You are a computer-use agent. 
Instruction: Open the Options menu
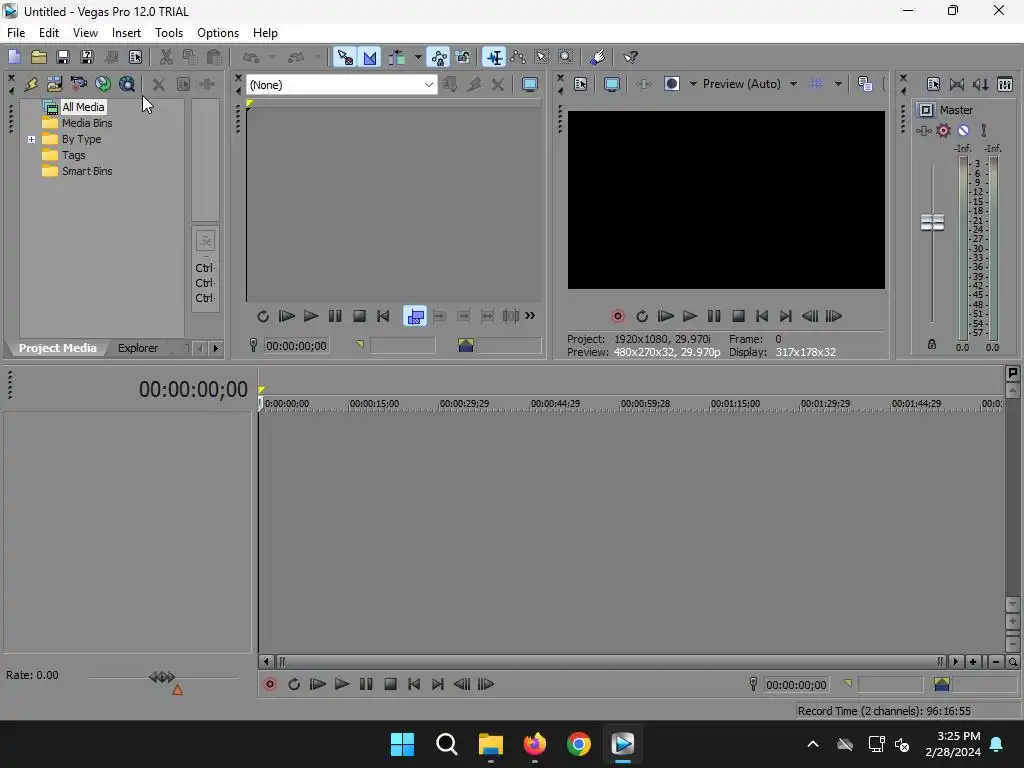(x=218, y=33)
